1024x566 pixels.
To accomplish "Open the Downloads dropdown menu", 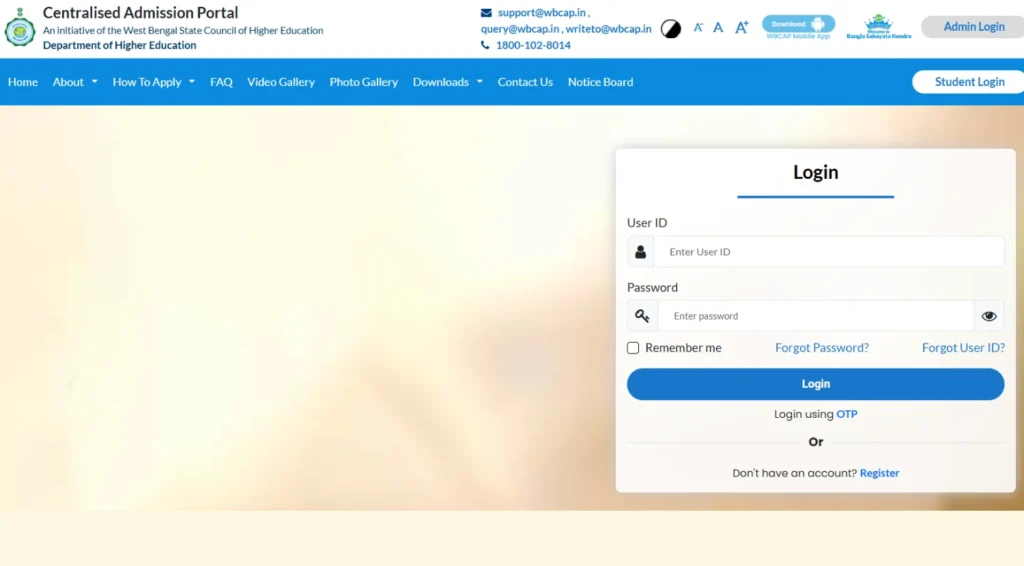I will [x=447, y=82].
